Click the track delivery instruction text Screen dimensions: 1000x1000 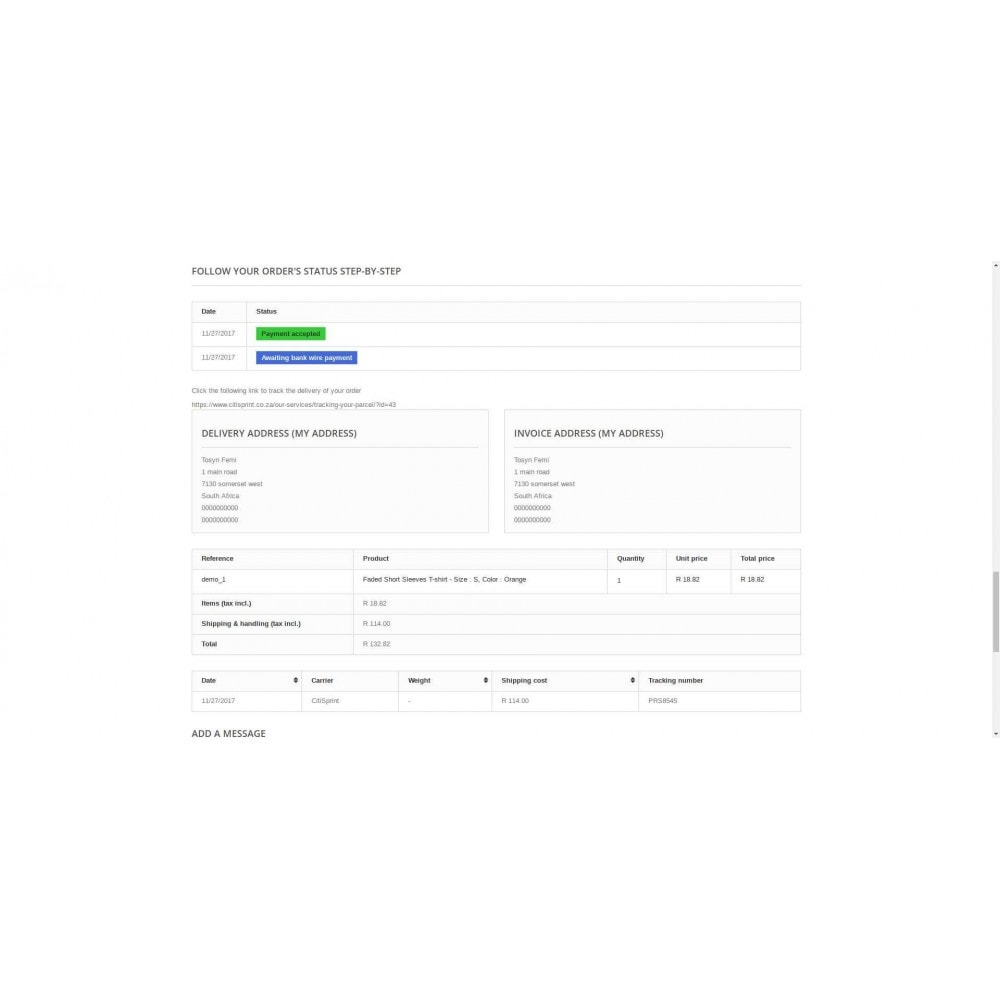276,390
